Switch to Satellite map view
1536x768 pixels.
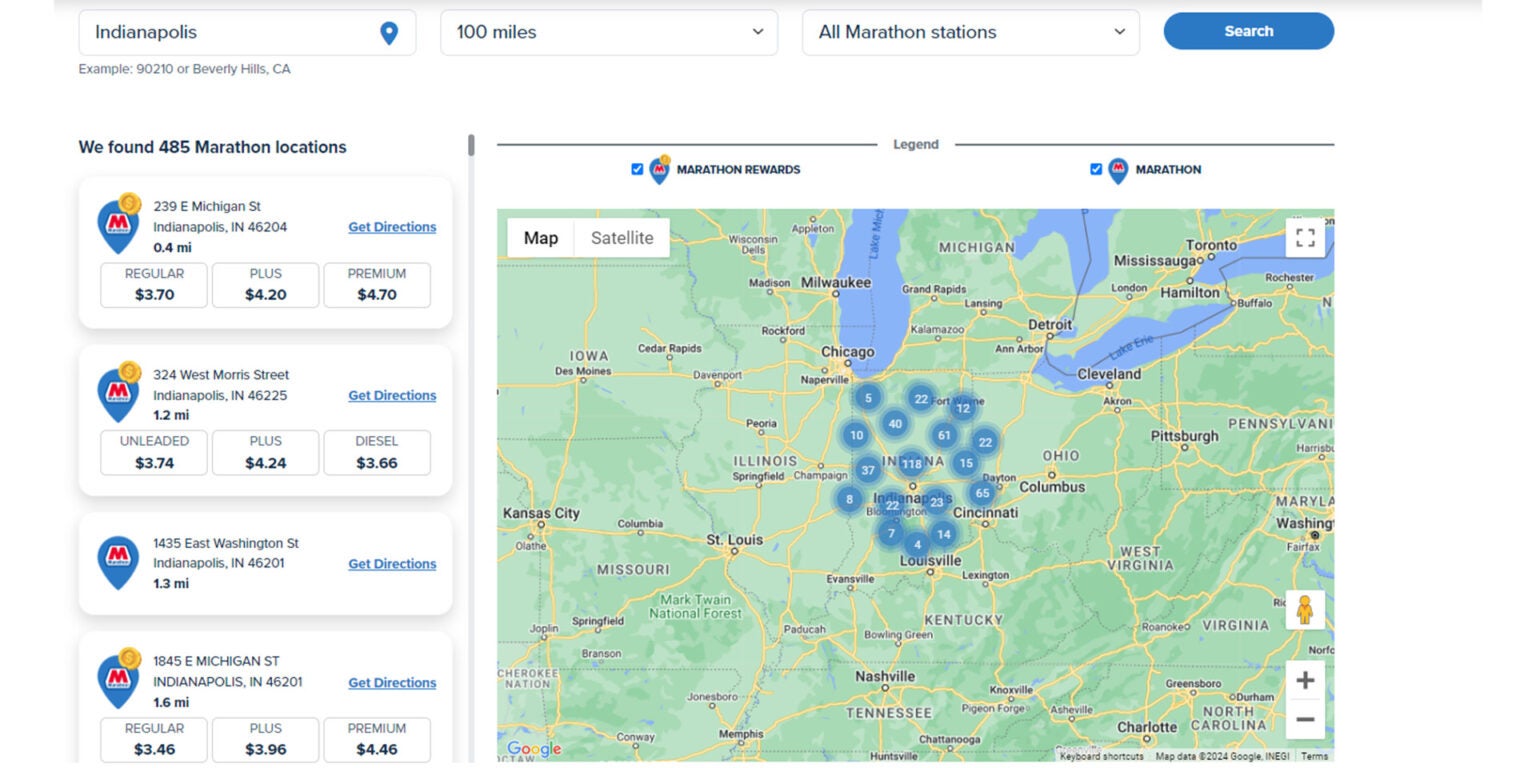tap(621, 238)
